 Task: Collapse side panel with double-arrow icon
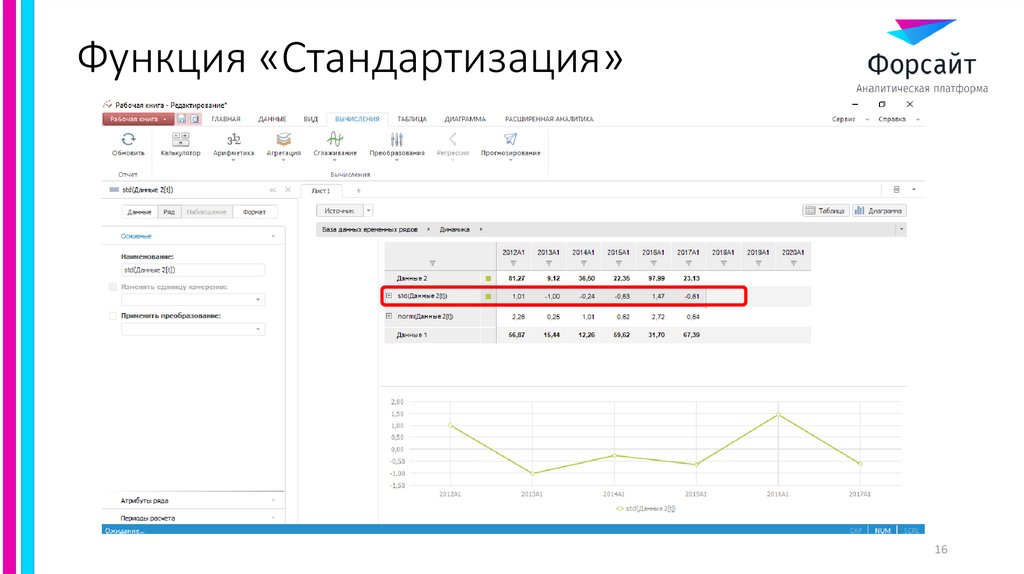click(x=272, y=190)
